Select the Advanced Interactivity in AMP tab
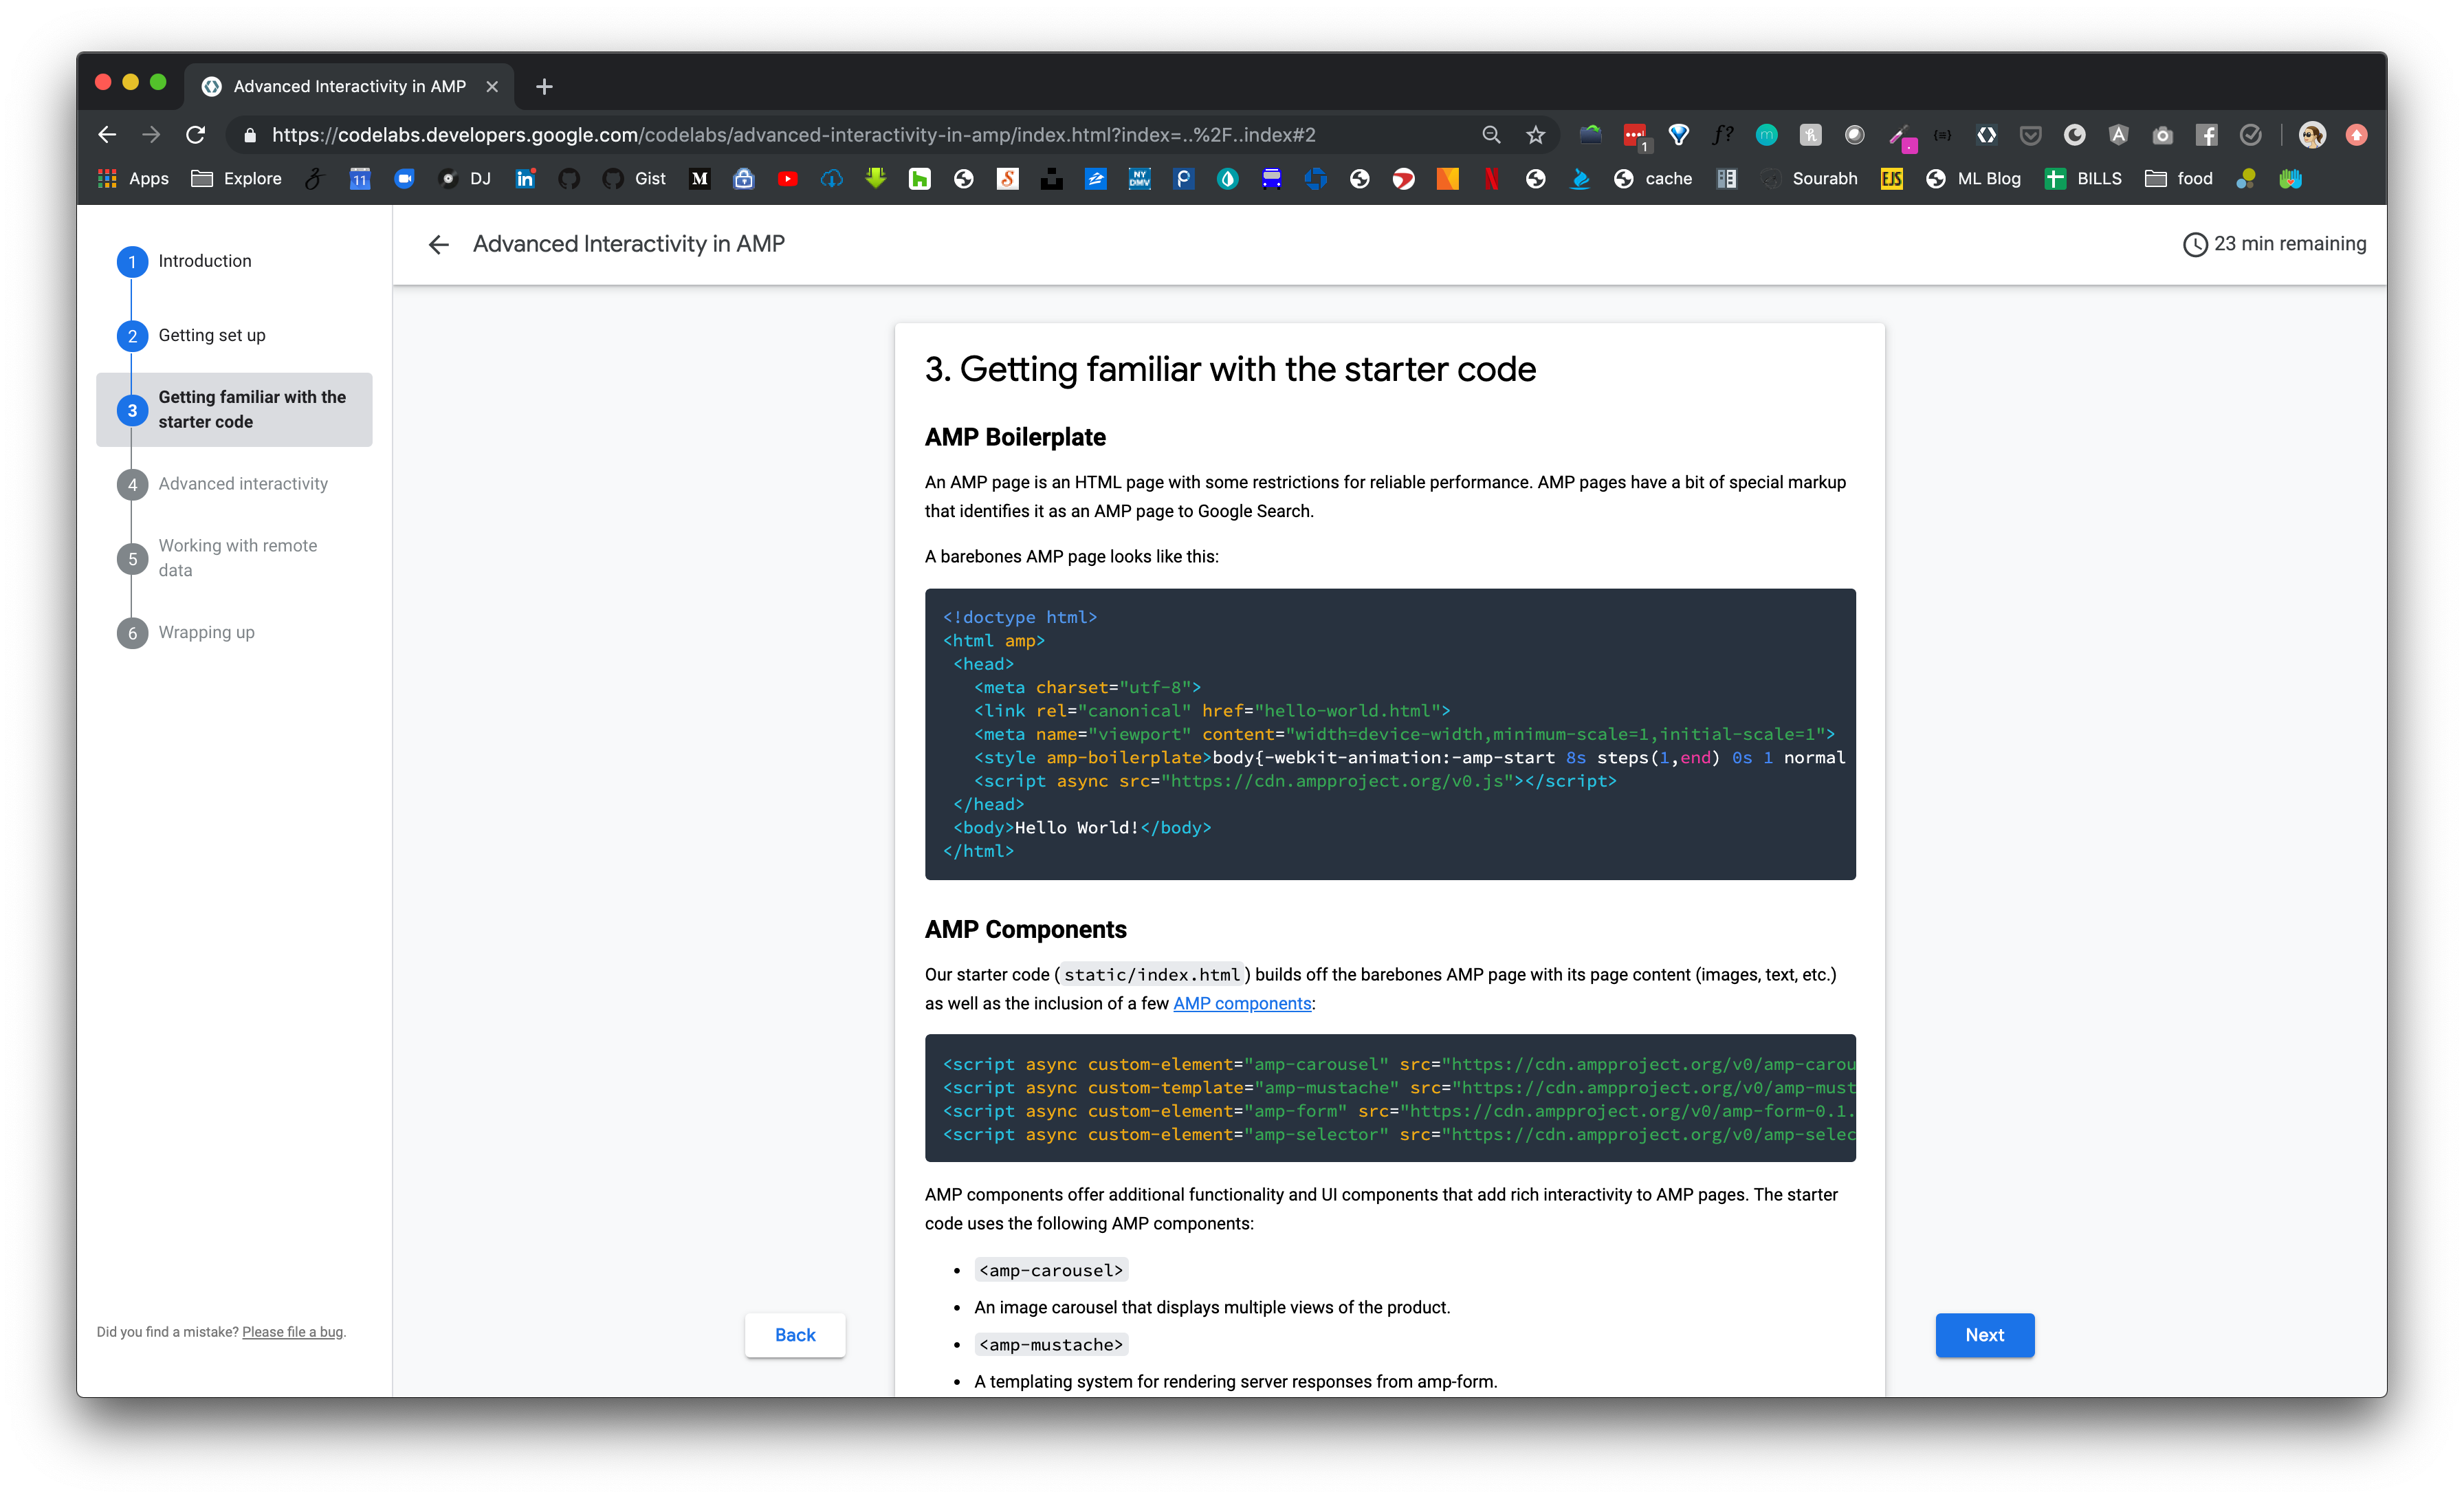This screenshot has width=2464, height=1499. click(x=349, y=86)
